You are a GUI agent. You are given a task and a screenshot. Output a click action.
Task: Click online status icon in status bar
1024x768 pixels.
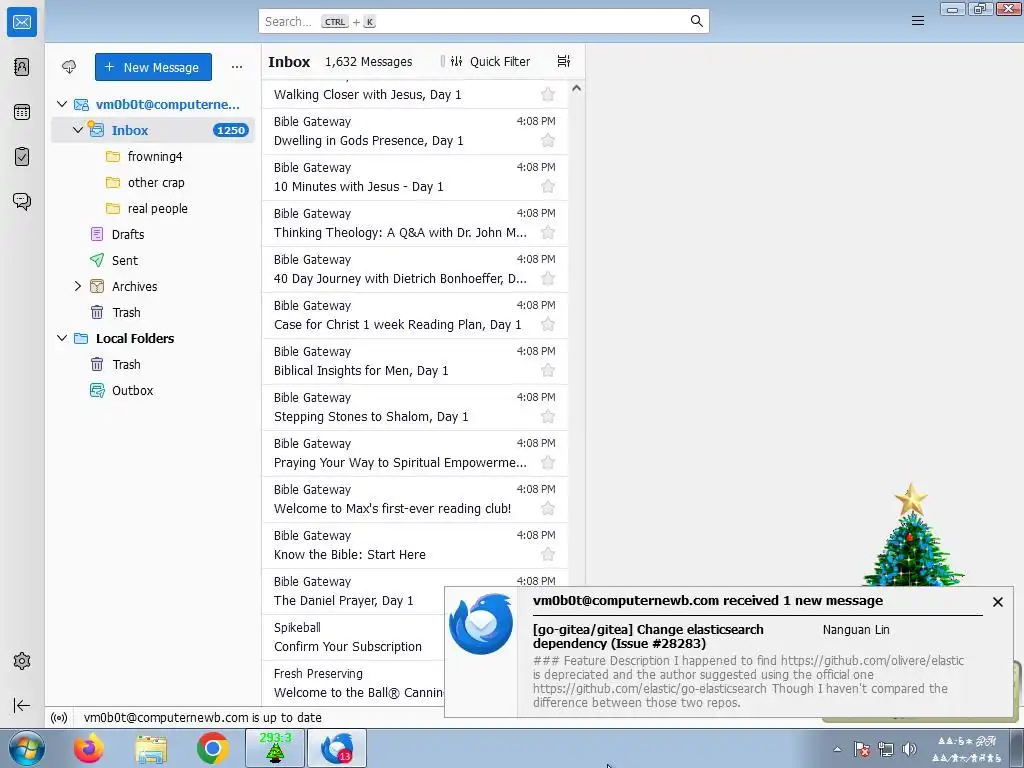59,718
